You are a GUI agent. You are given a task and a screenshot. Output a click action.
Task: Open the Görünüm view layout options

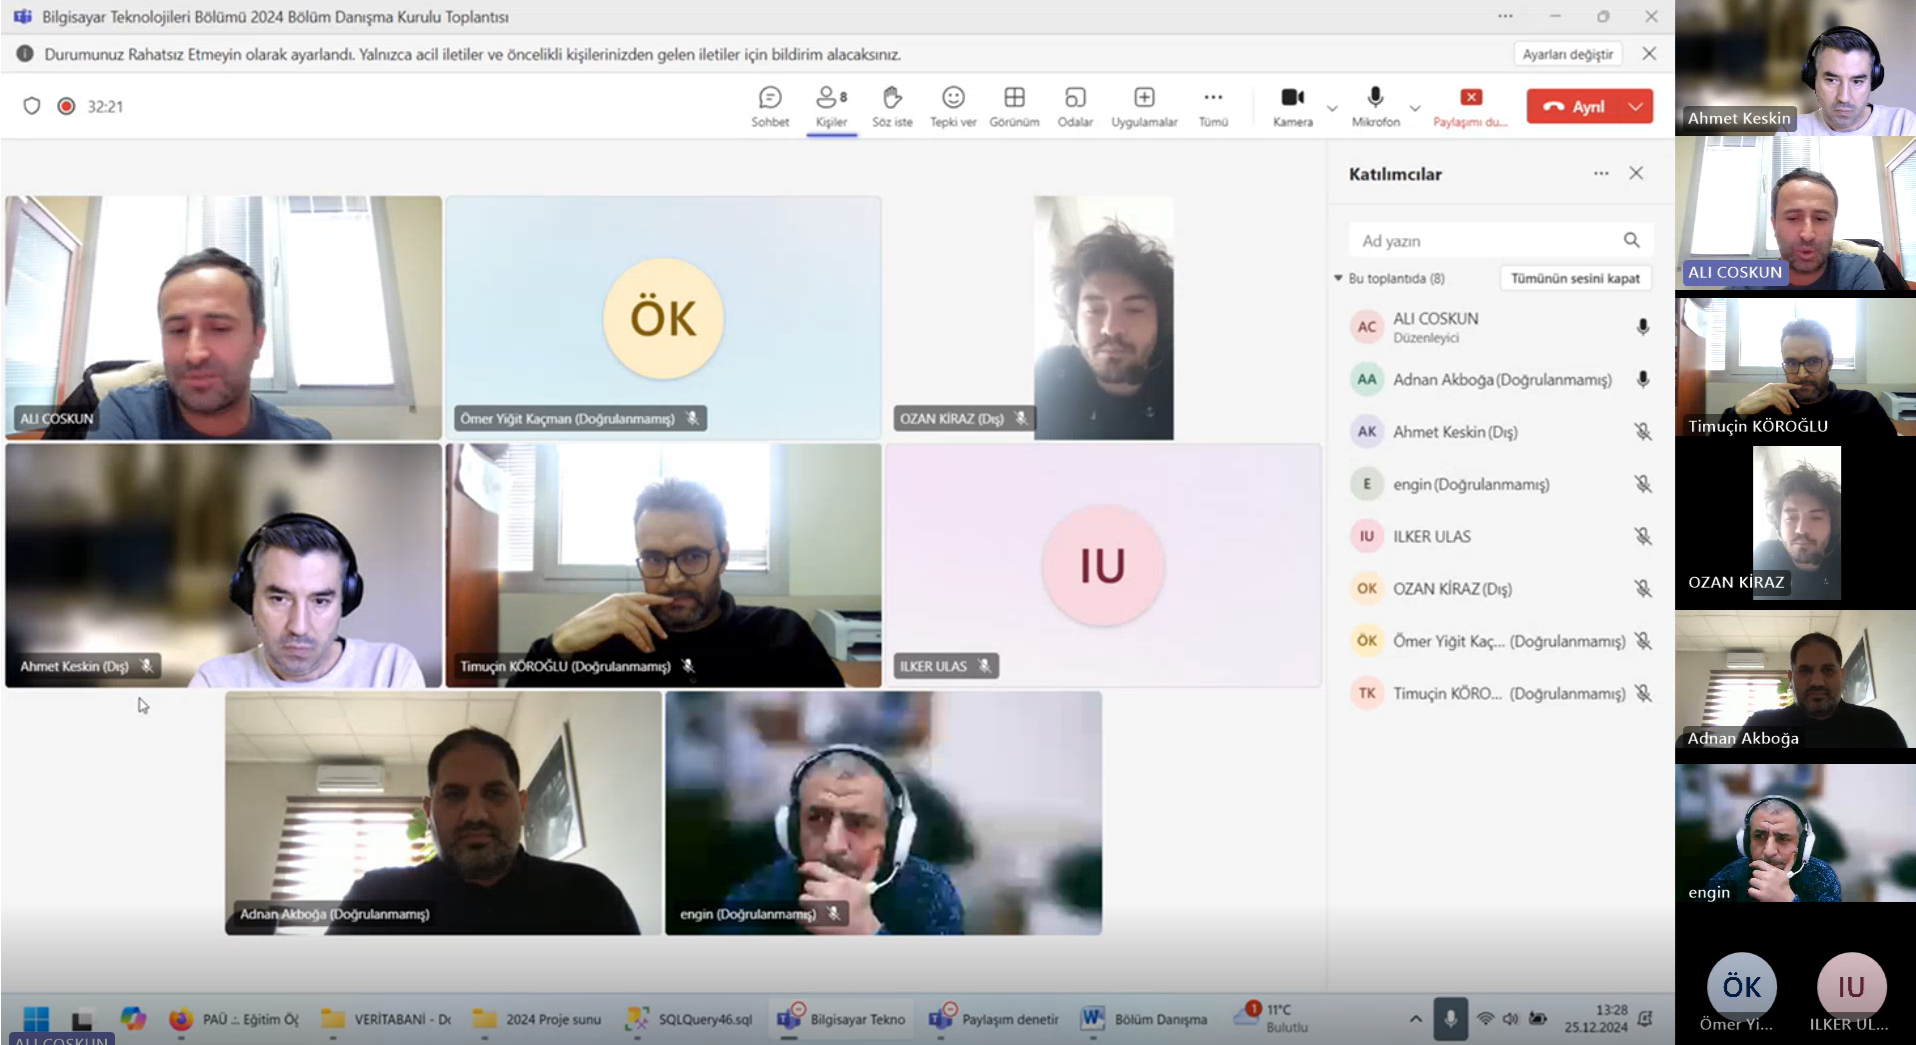(1014, 105)
